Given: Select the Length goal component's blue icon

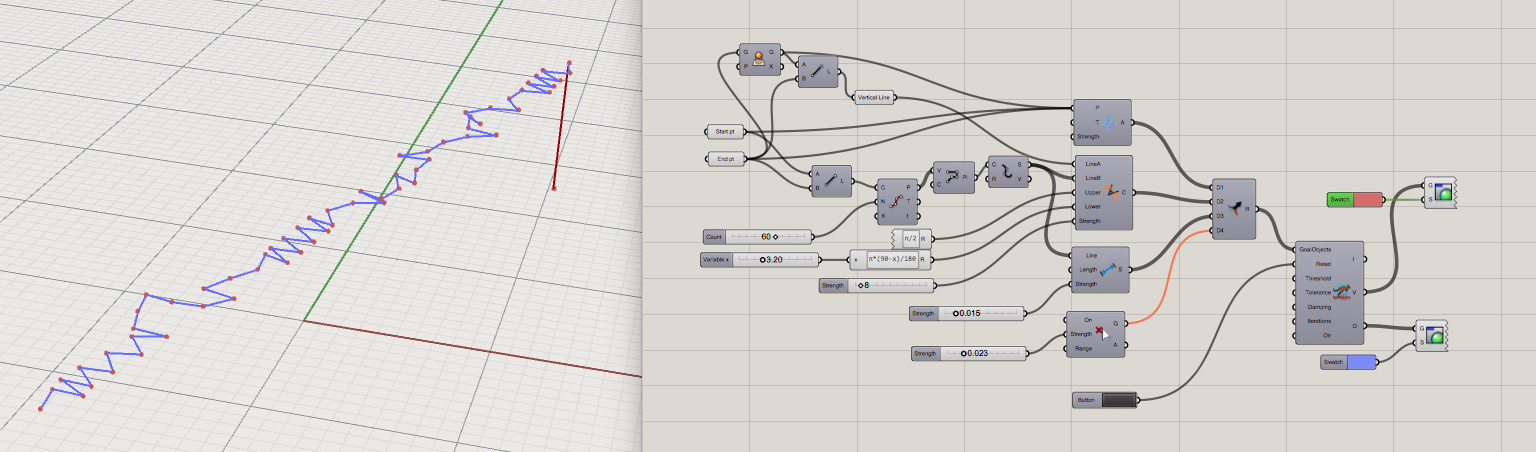Looking at the screenshot, I should click(1107, 269).
